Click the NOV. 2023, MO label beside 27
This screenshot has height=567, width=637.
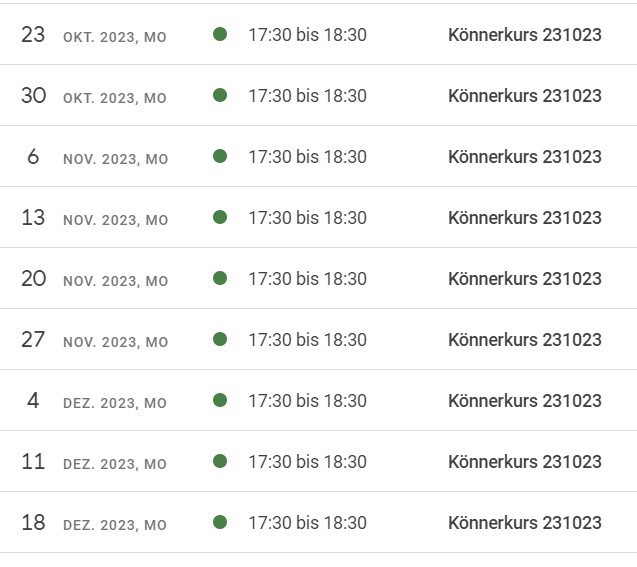(x=115, y=342)
